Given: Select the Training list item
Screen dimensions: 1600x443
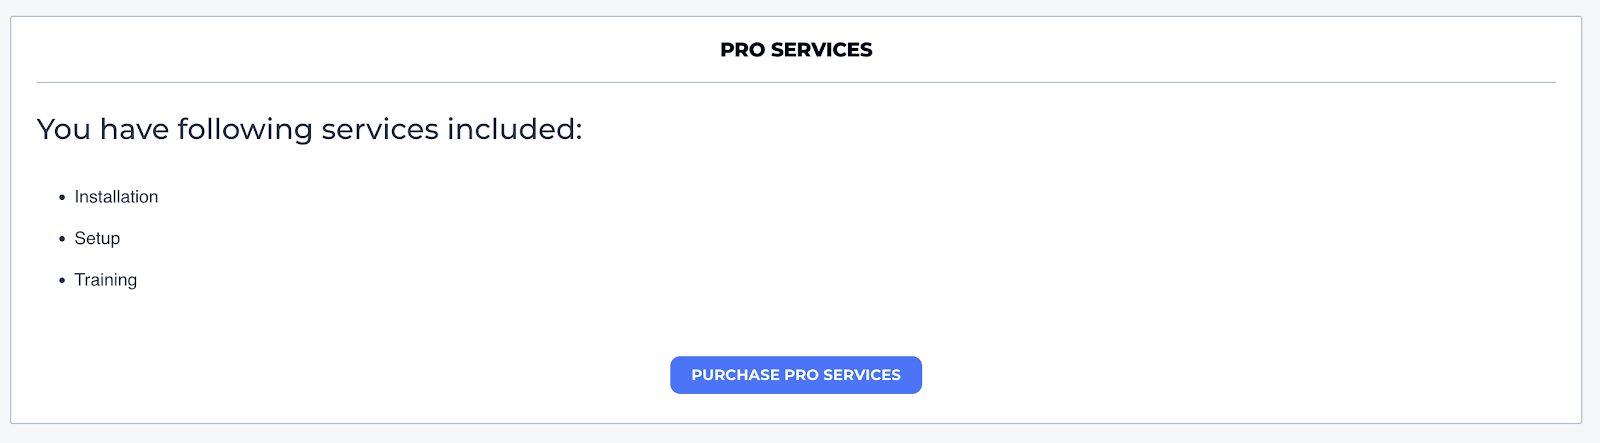Looking at the screenshot, I should click(105, 280).
